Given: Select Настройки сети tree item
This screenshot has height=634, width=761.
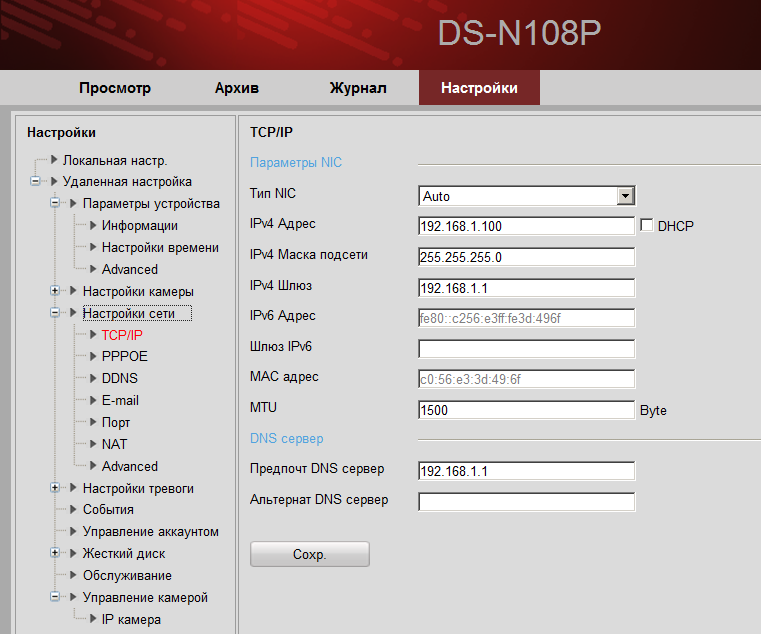Looking at the screenshot, I should (x=129, y=313).
